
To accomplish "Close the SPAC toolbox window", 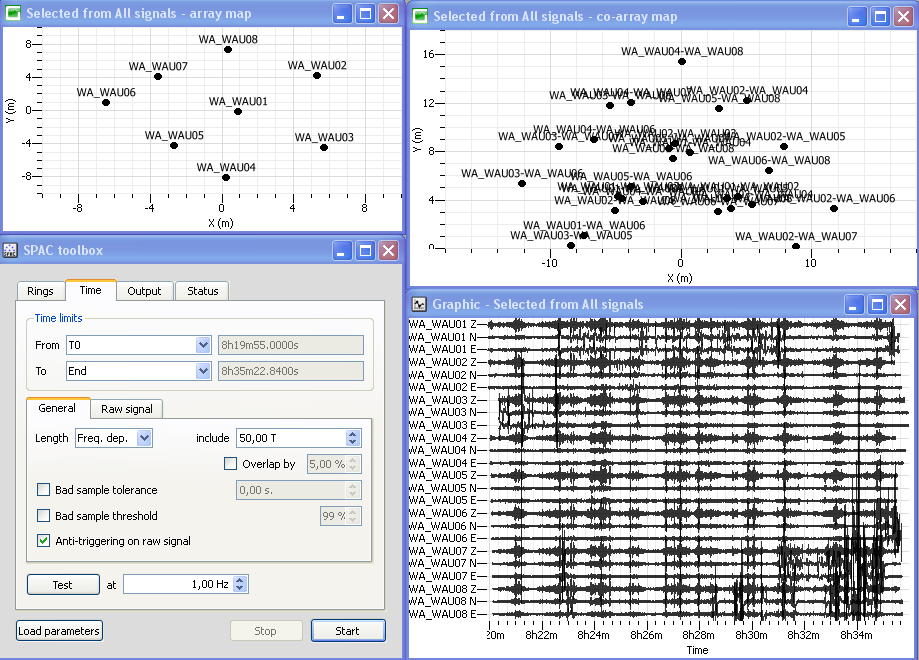I will (388, 250).
